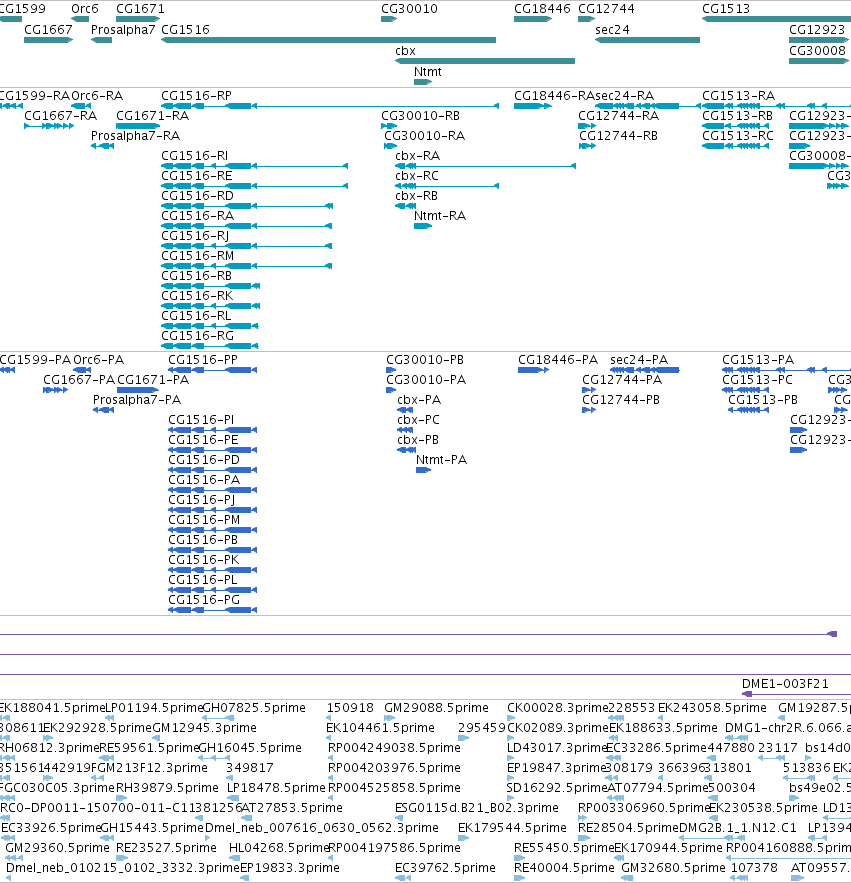Select the cbx-RB transcript label
The height and width of the screenshot is (883, 851).
click(x=417, y=196)
